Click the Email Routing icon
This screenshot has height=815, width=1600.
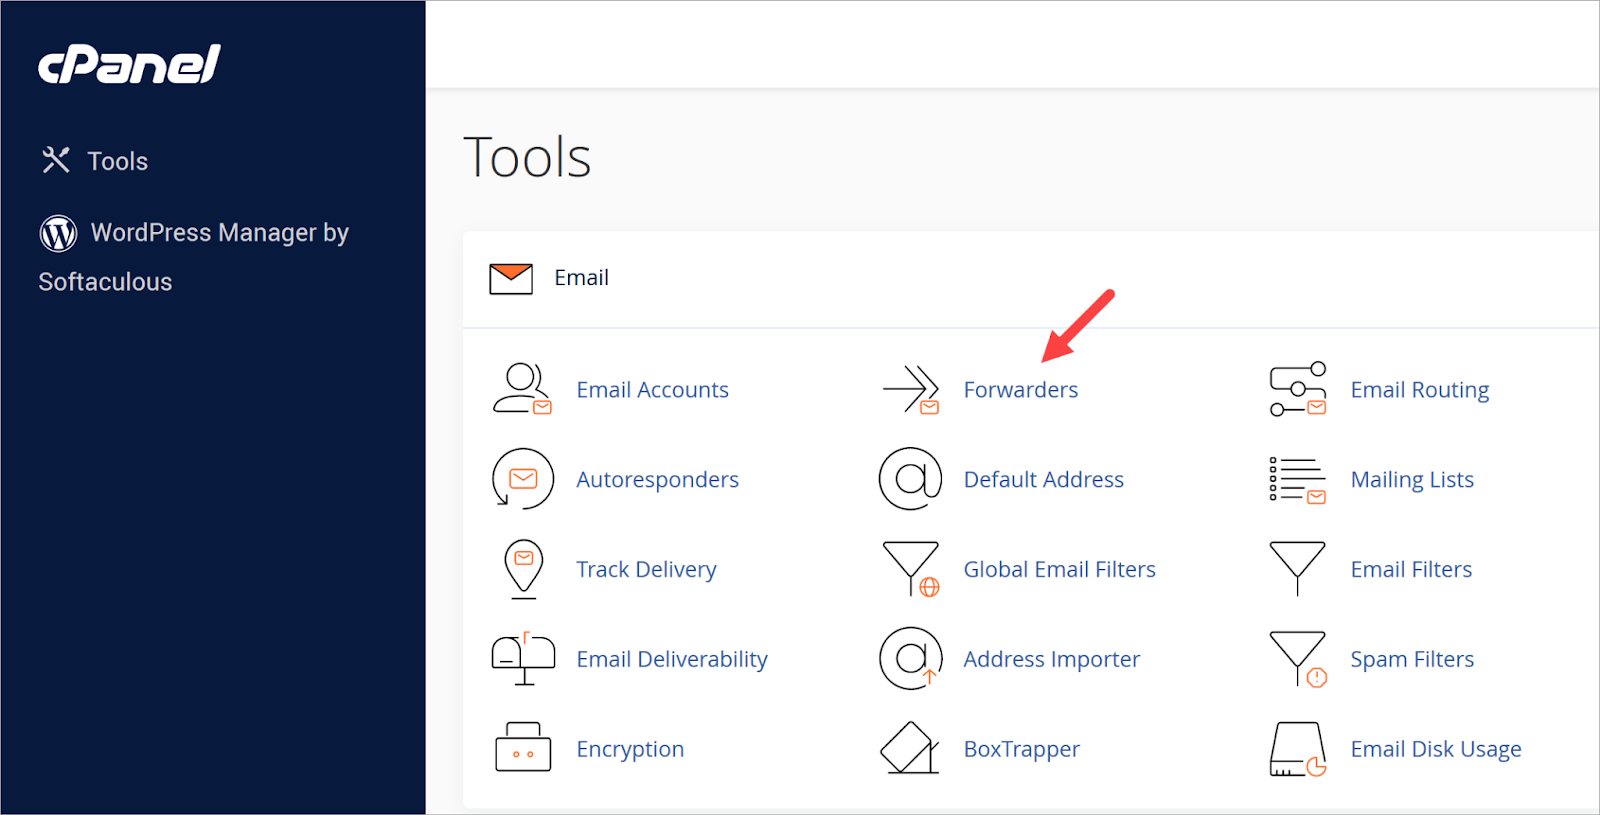(x=1297, y=389)
